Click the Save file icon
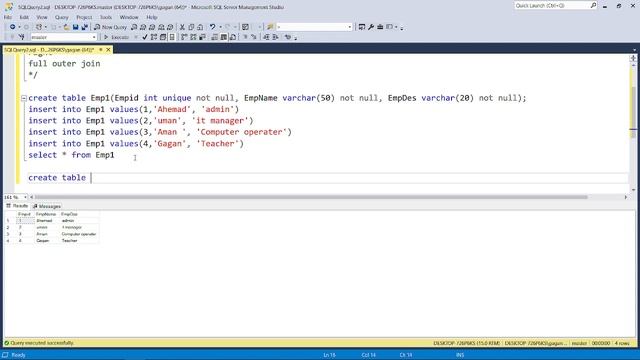 [76, 27]
